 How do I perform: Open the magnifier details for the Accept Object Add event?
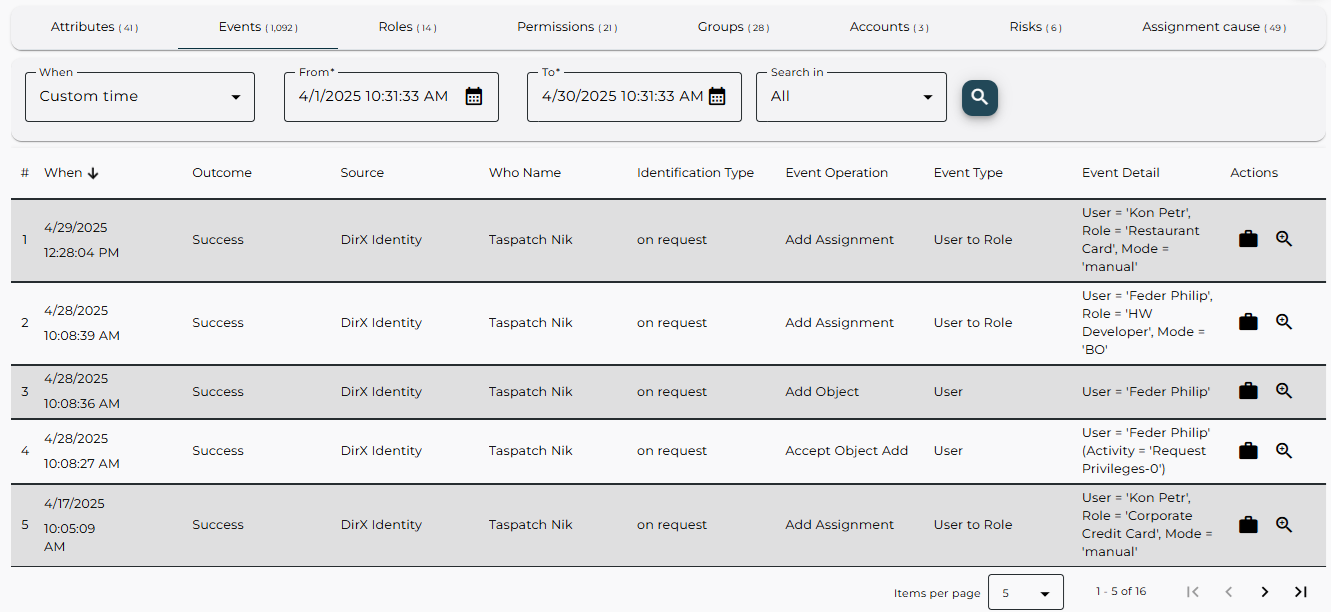point(1284,450)
